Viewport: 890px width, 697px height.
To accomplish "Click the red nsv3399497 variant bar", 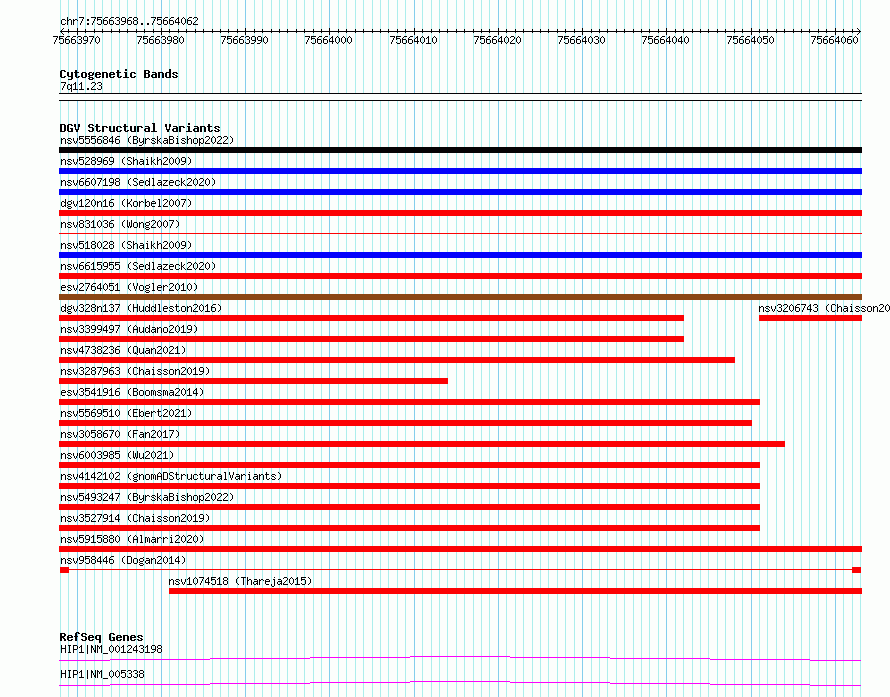I will click(x=371, y=339).
